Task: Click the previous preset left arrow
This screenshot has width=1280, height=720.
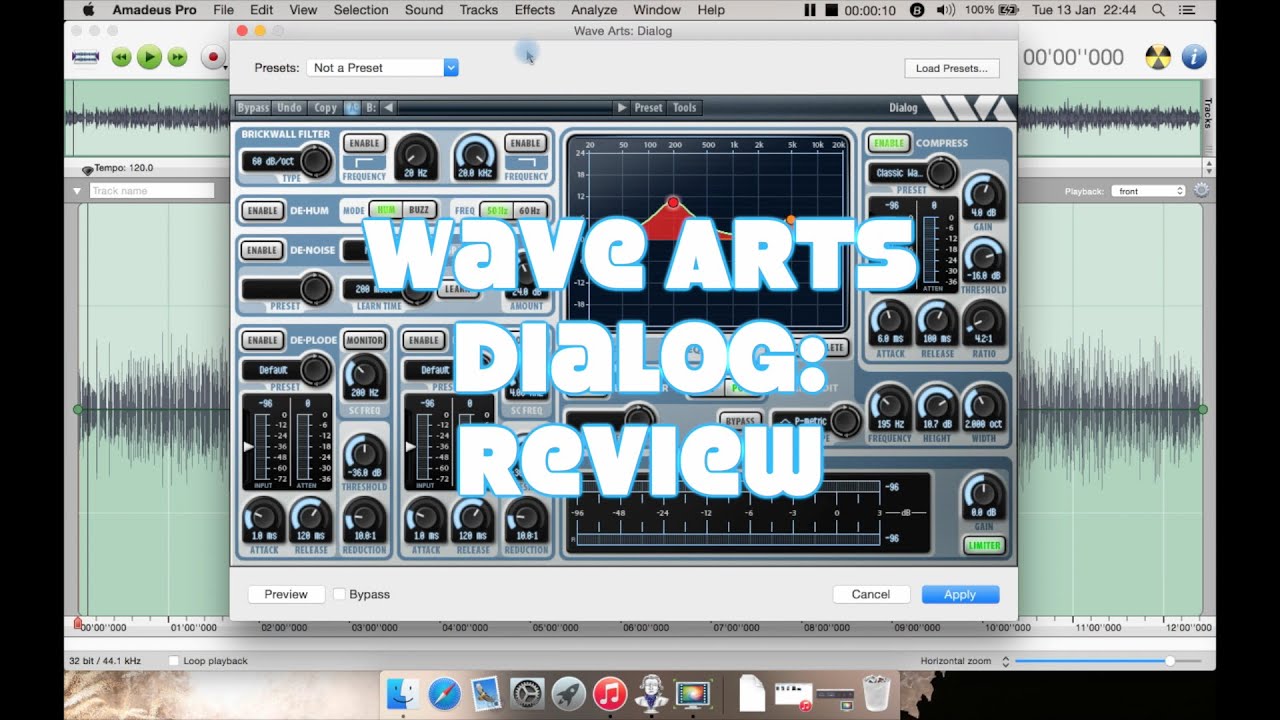Action: 388,108
